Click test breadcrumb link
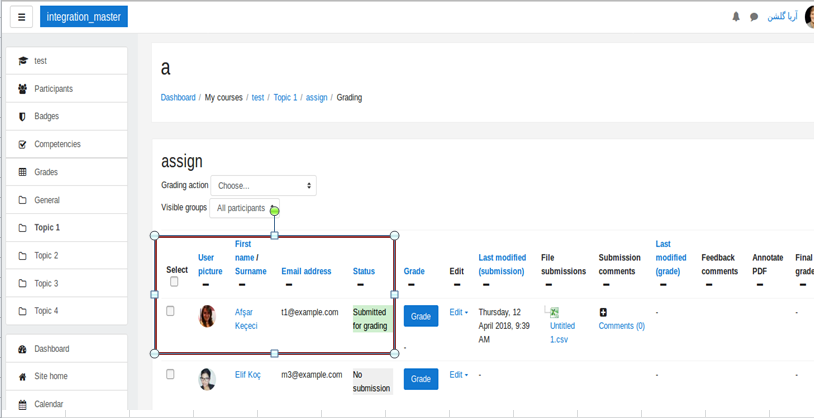The width and height of the screenshot is (814, 418). 258,97
